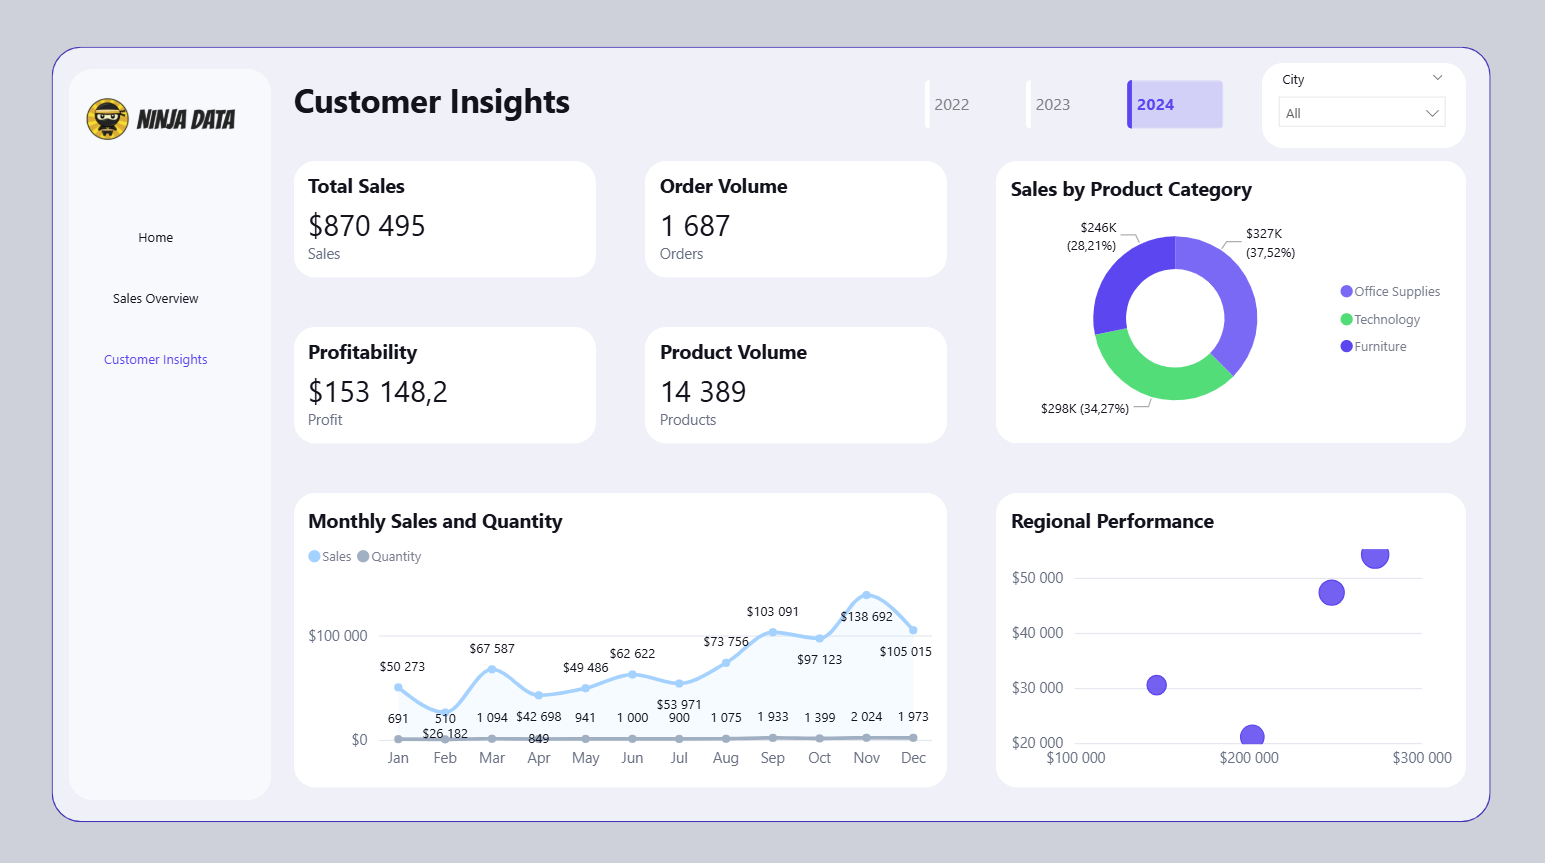Select the $298K (34,27%) donut label

1085,409
